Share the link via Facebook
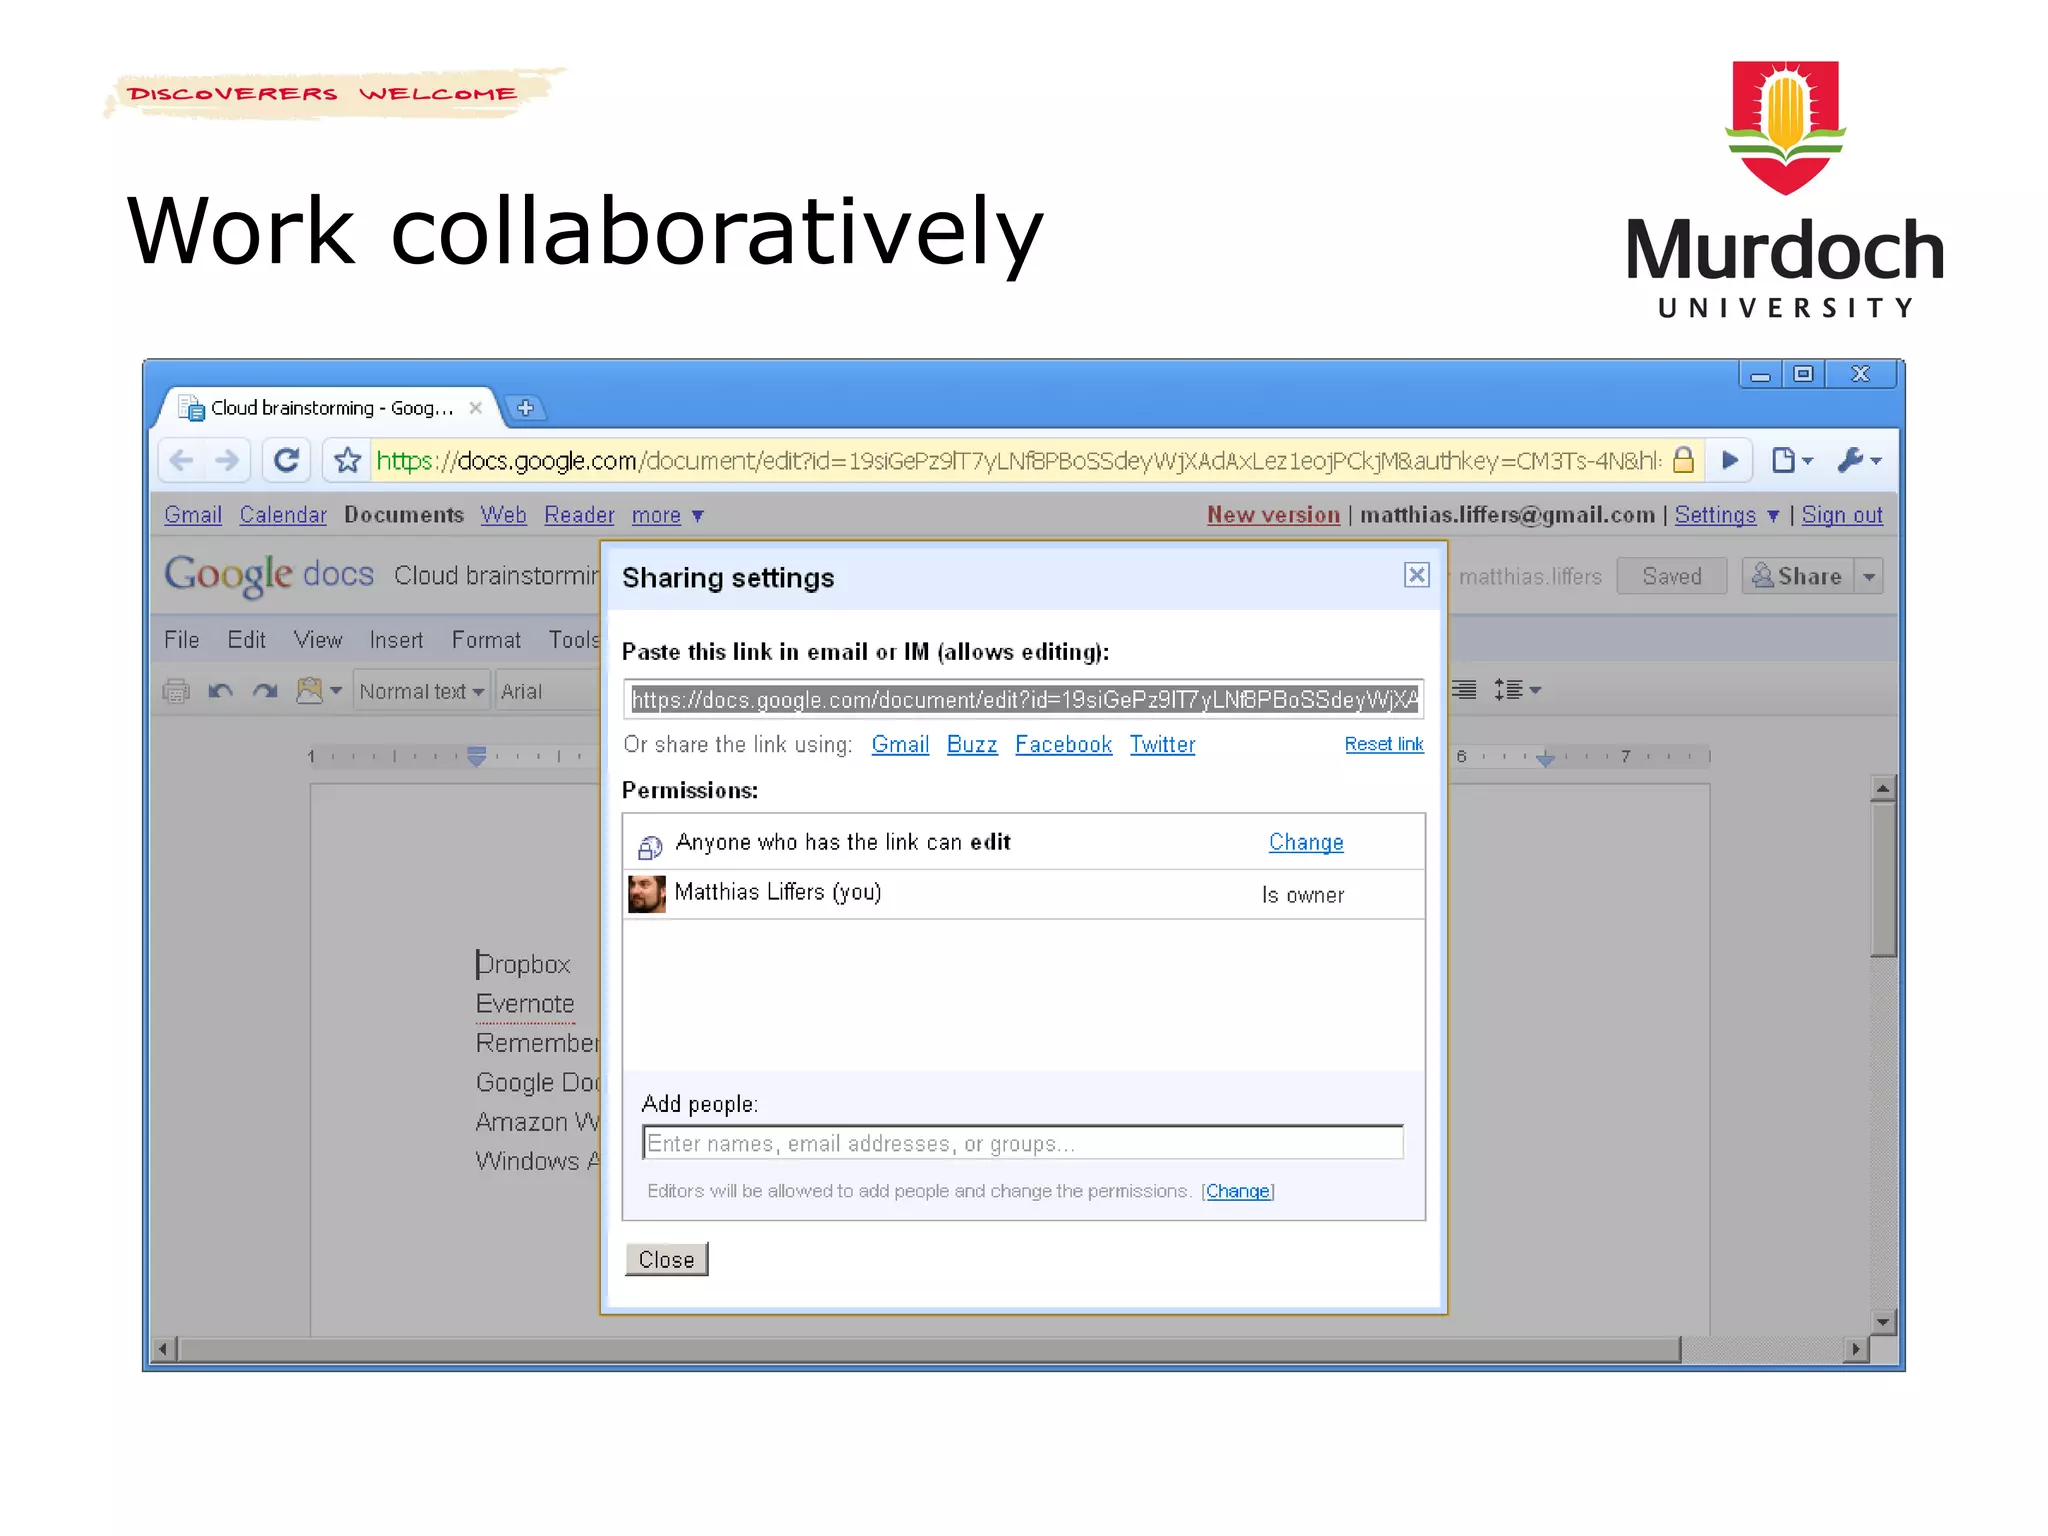Screen dimensions: 2048x1536 (1063, 744)
